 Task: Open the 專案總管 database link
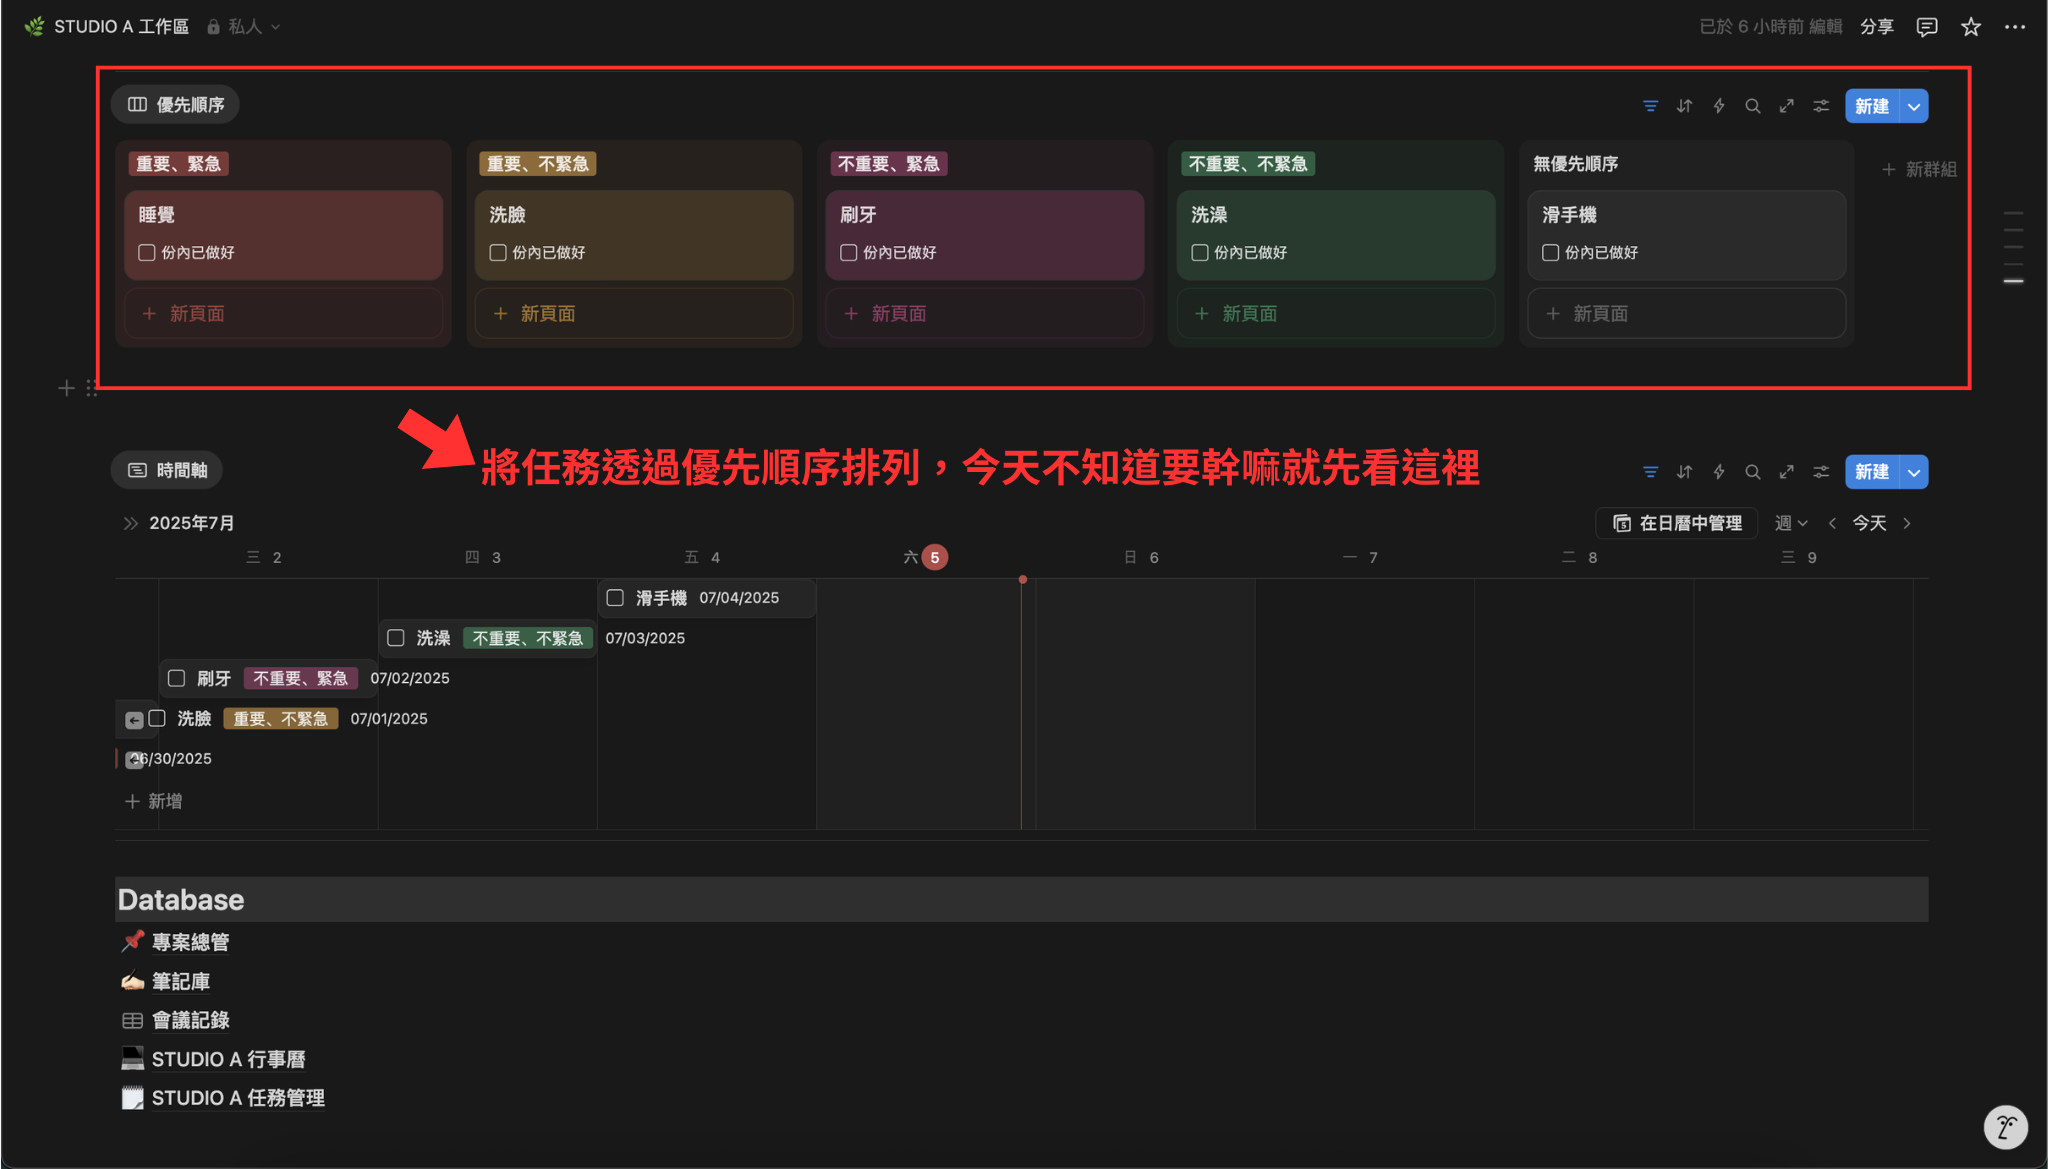pyautogui.click(x=190, y=942)
